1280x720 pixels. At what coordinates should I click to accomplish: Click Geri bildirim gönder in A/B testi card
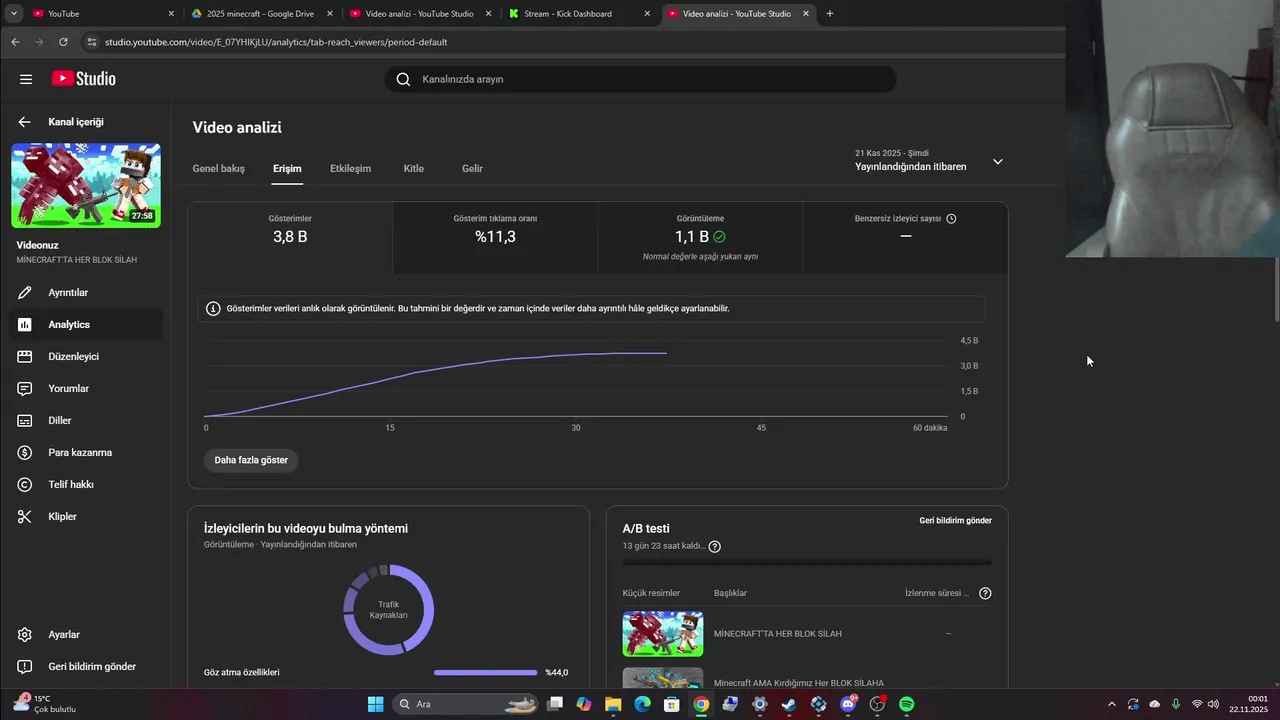pos(955,521)
